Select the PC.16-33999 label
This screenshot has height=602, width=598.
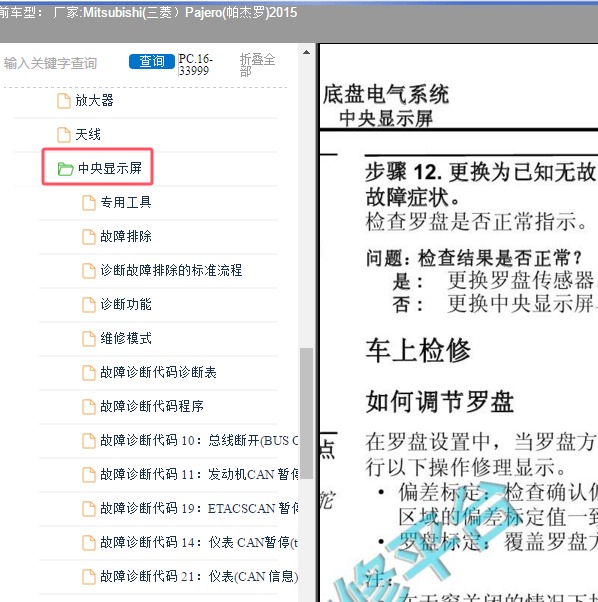[x=195, y=64]
